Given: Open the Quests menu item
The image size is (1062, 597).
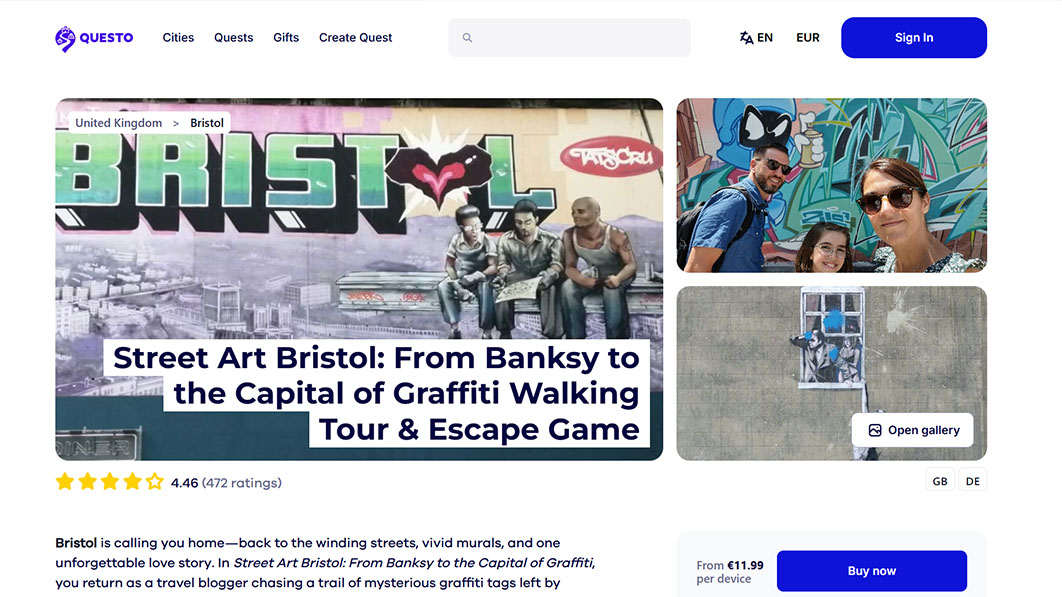Looking at the screenshot, I should pos(234,38).
